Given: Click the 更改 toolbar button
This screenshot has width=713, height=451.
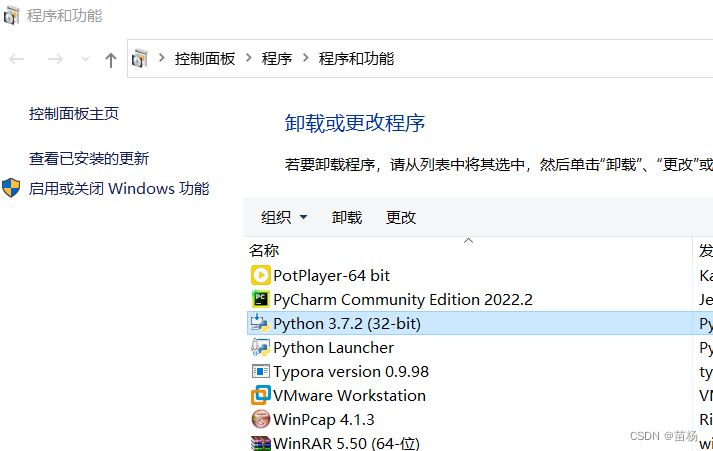Looking at the screenshot, I should coord(401,217).
